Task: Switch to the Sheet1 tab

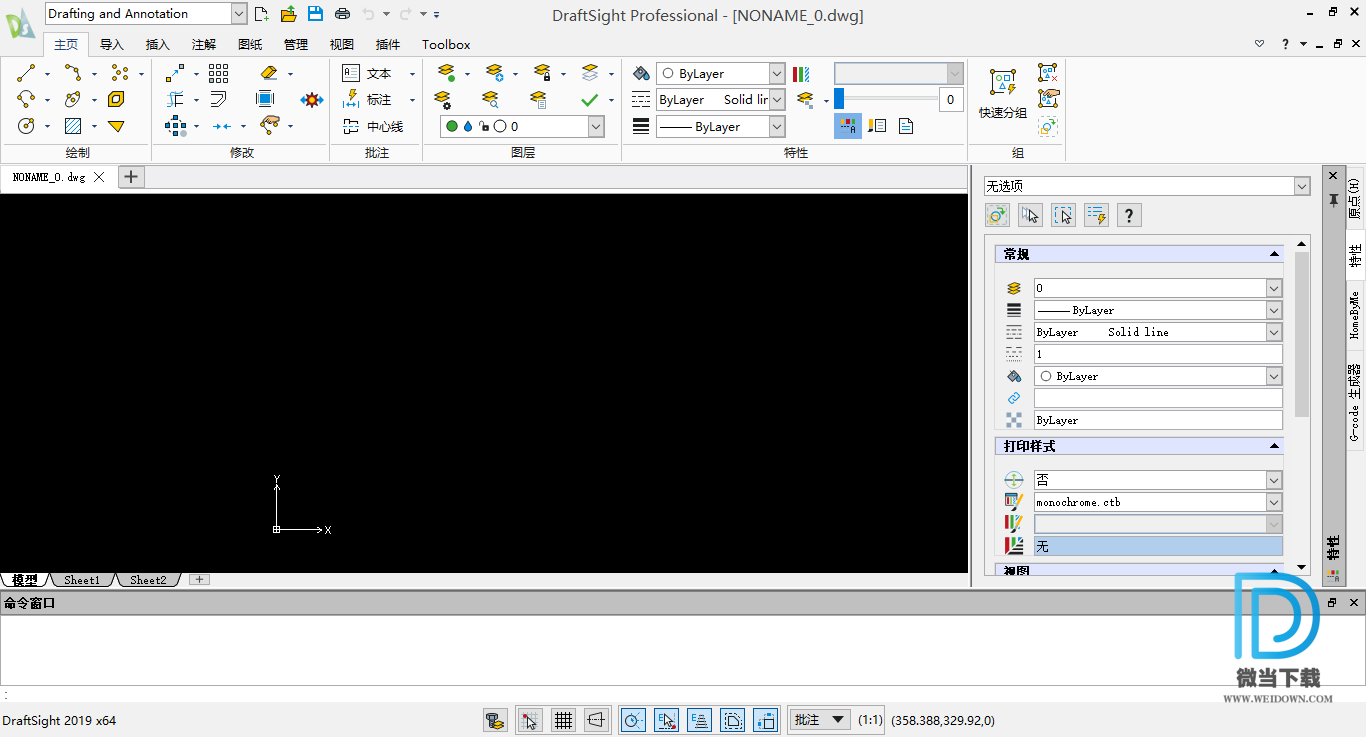Action: click(81, 580)
